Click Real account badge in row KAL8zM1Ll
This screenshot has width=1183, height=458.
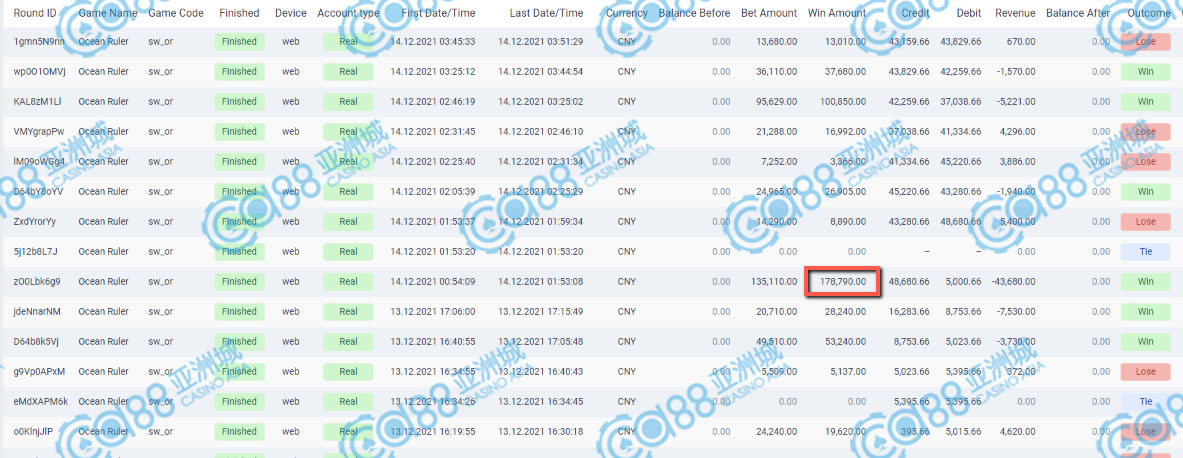[x=348, y=101]
